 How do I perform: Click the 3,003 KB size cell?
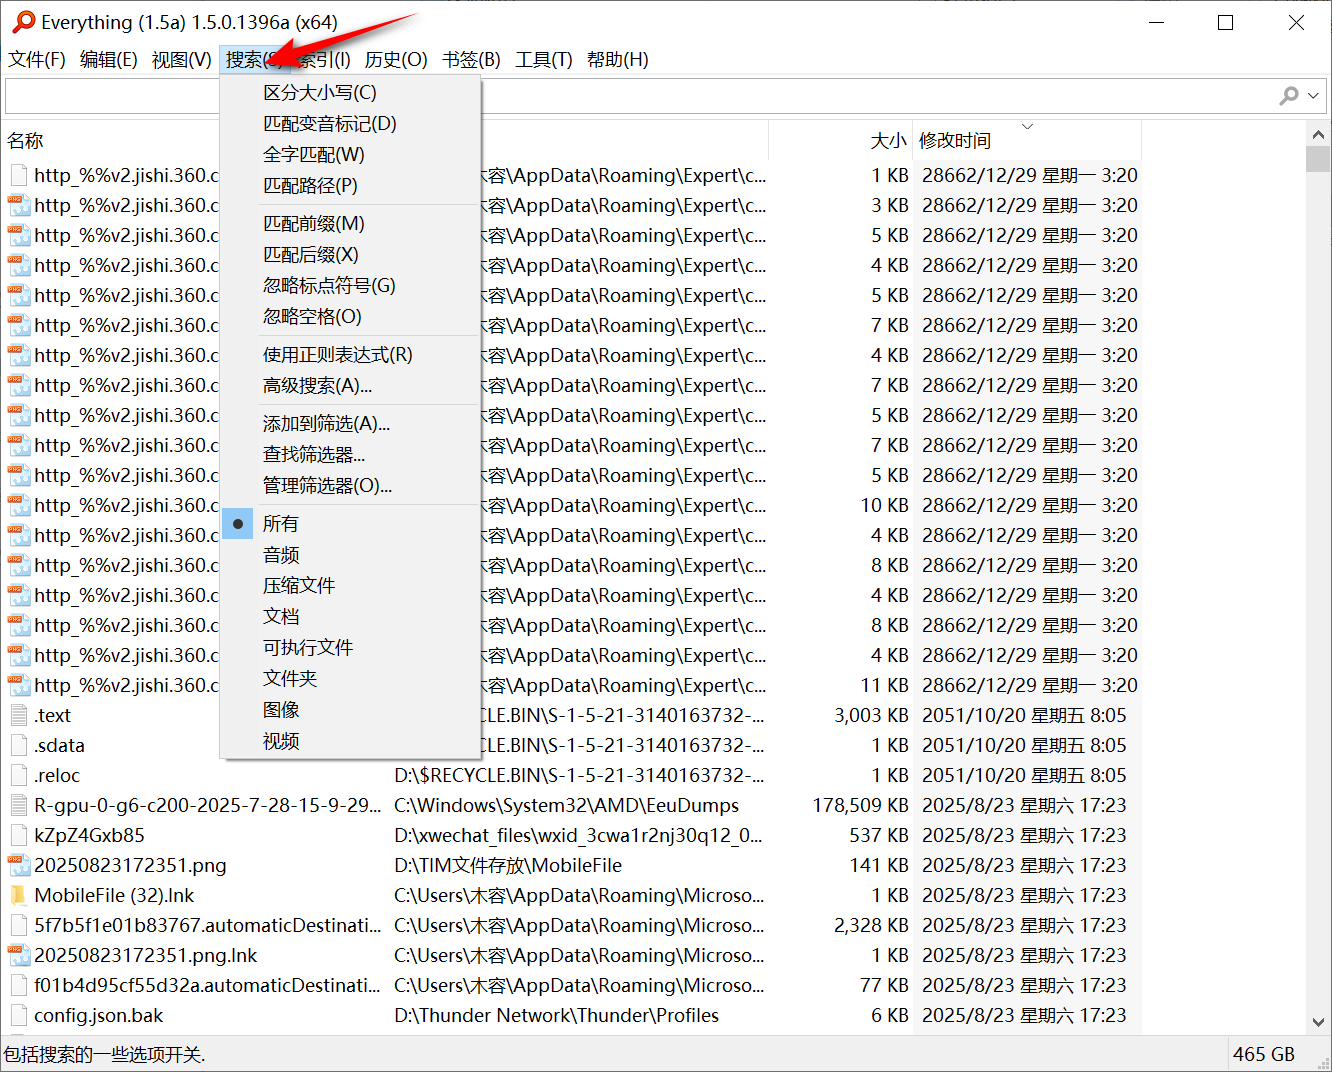[x=871, y=715]
